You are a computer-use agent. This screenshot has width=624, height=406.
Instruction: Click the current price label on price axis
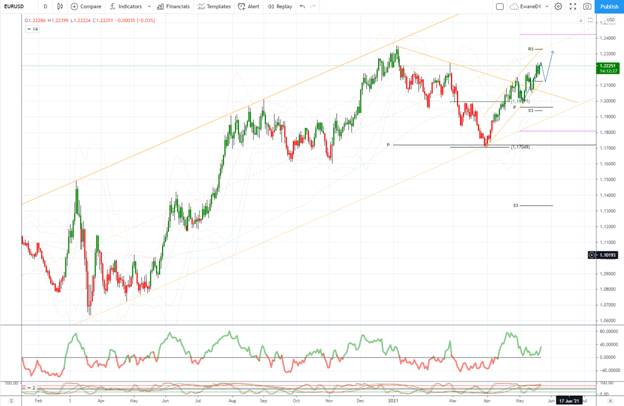tap(608, 66)
